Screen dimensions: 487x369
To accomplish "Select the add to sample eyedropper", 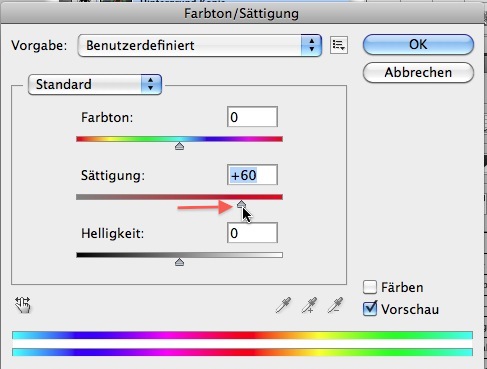I will (x=309, y=305).
